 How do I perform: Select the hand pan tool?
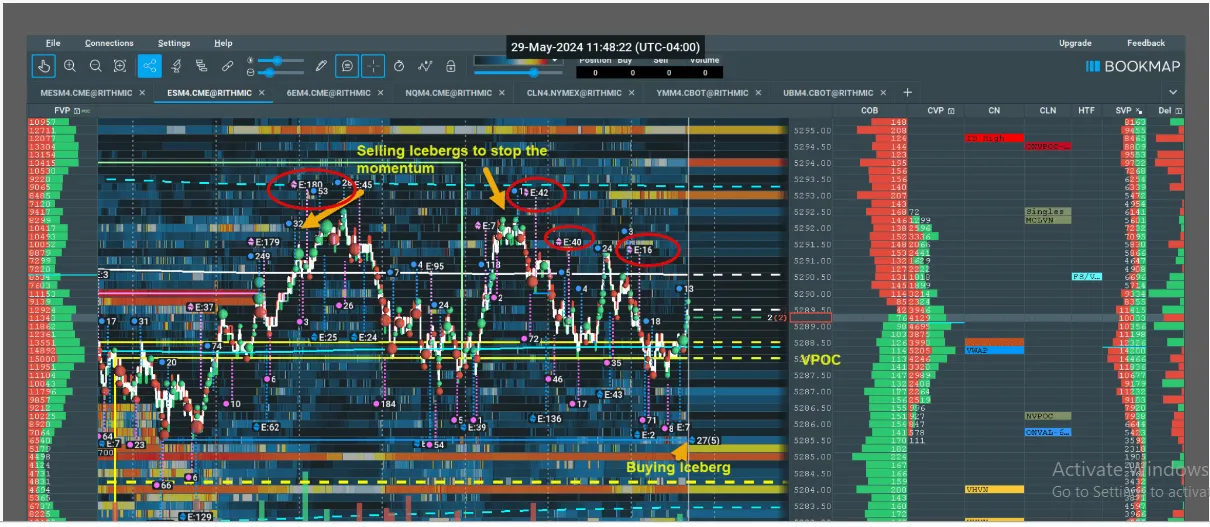(x=43, y=66)
